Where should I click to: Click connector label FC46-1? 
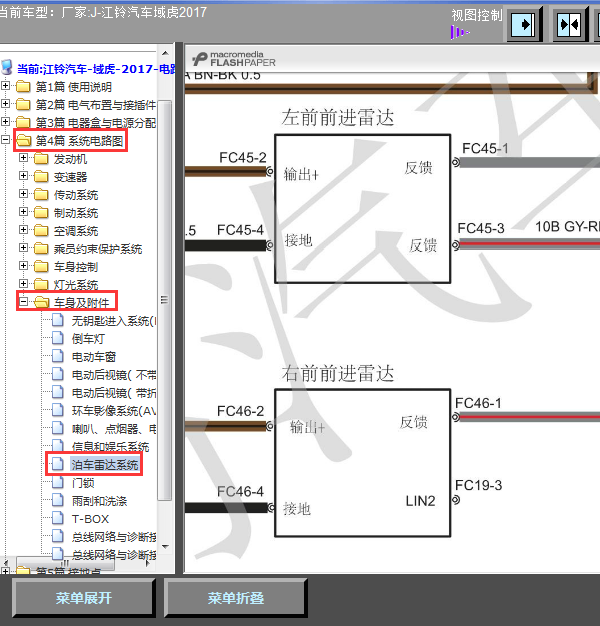pyautogui.click(x=478, y=403)
